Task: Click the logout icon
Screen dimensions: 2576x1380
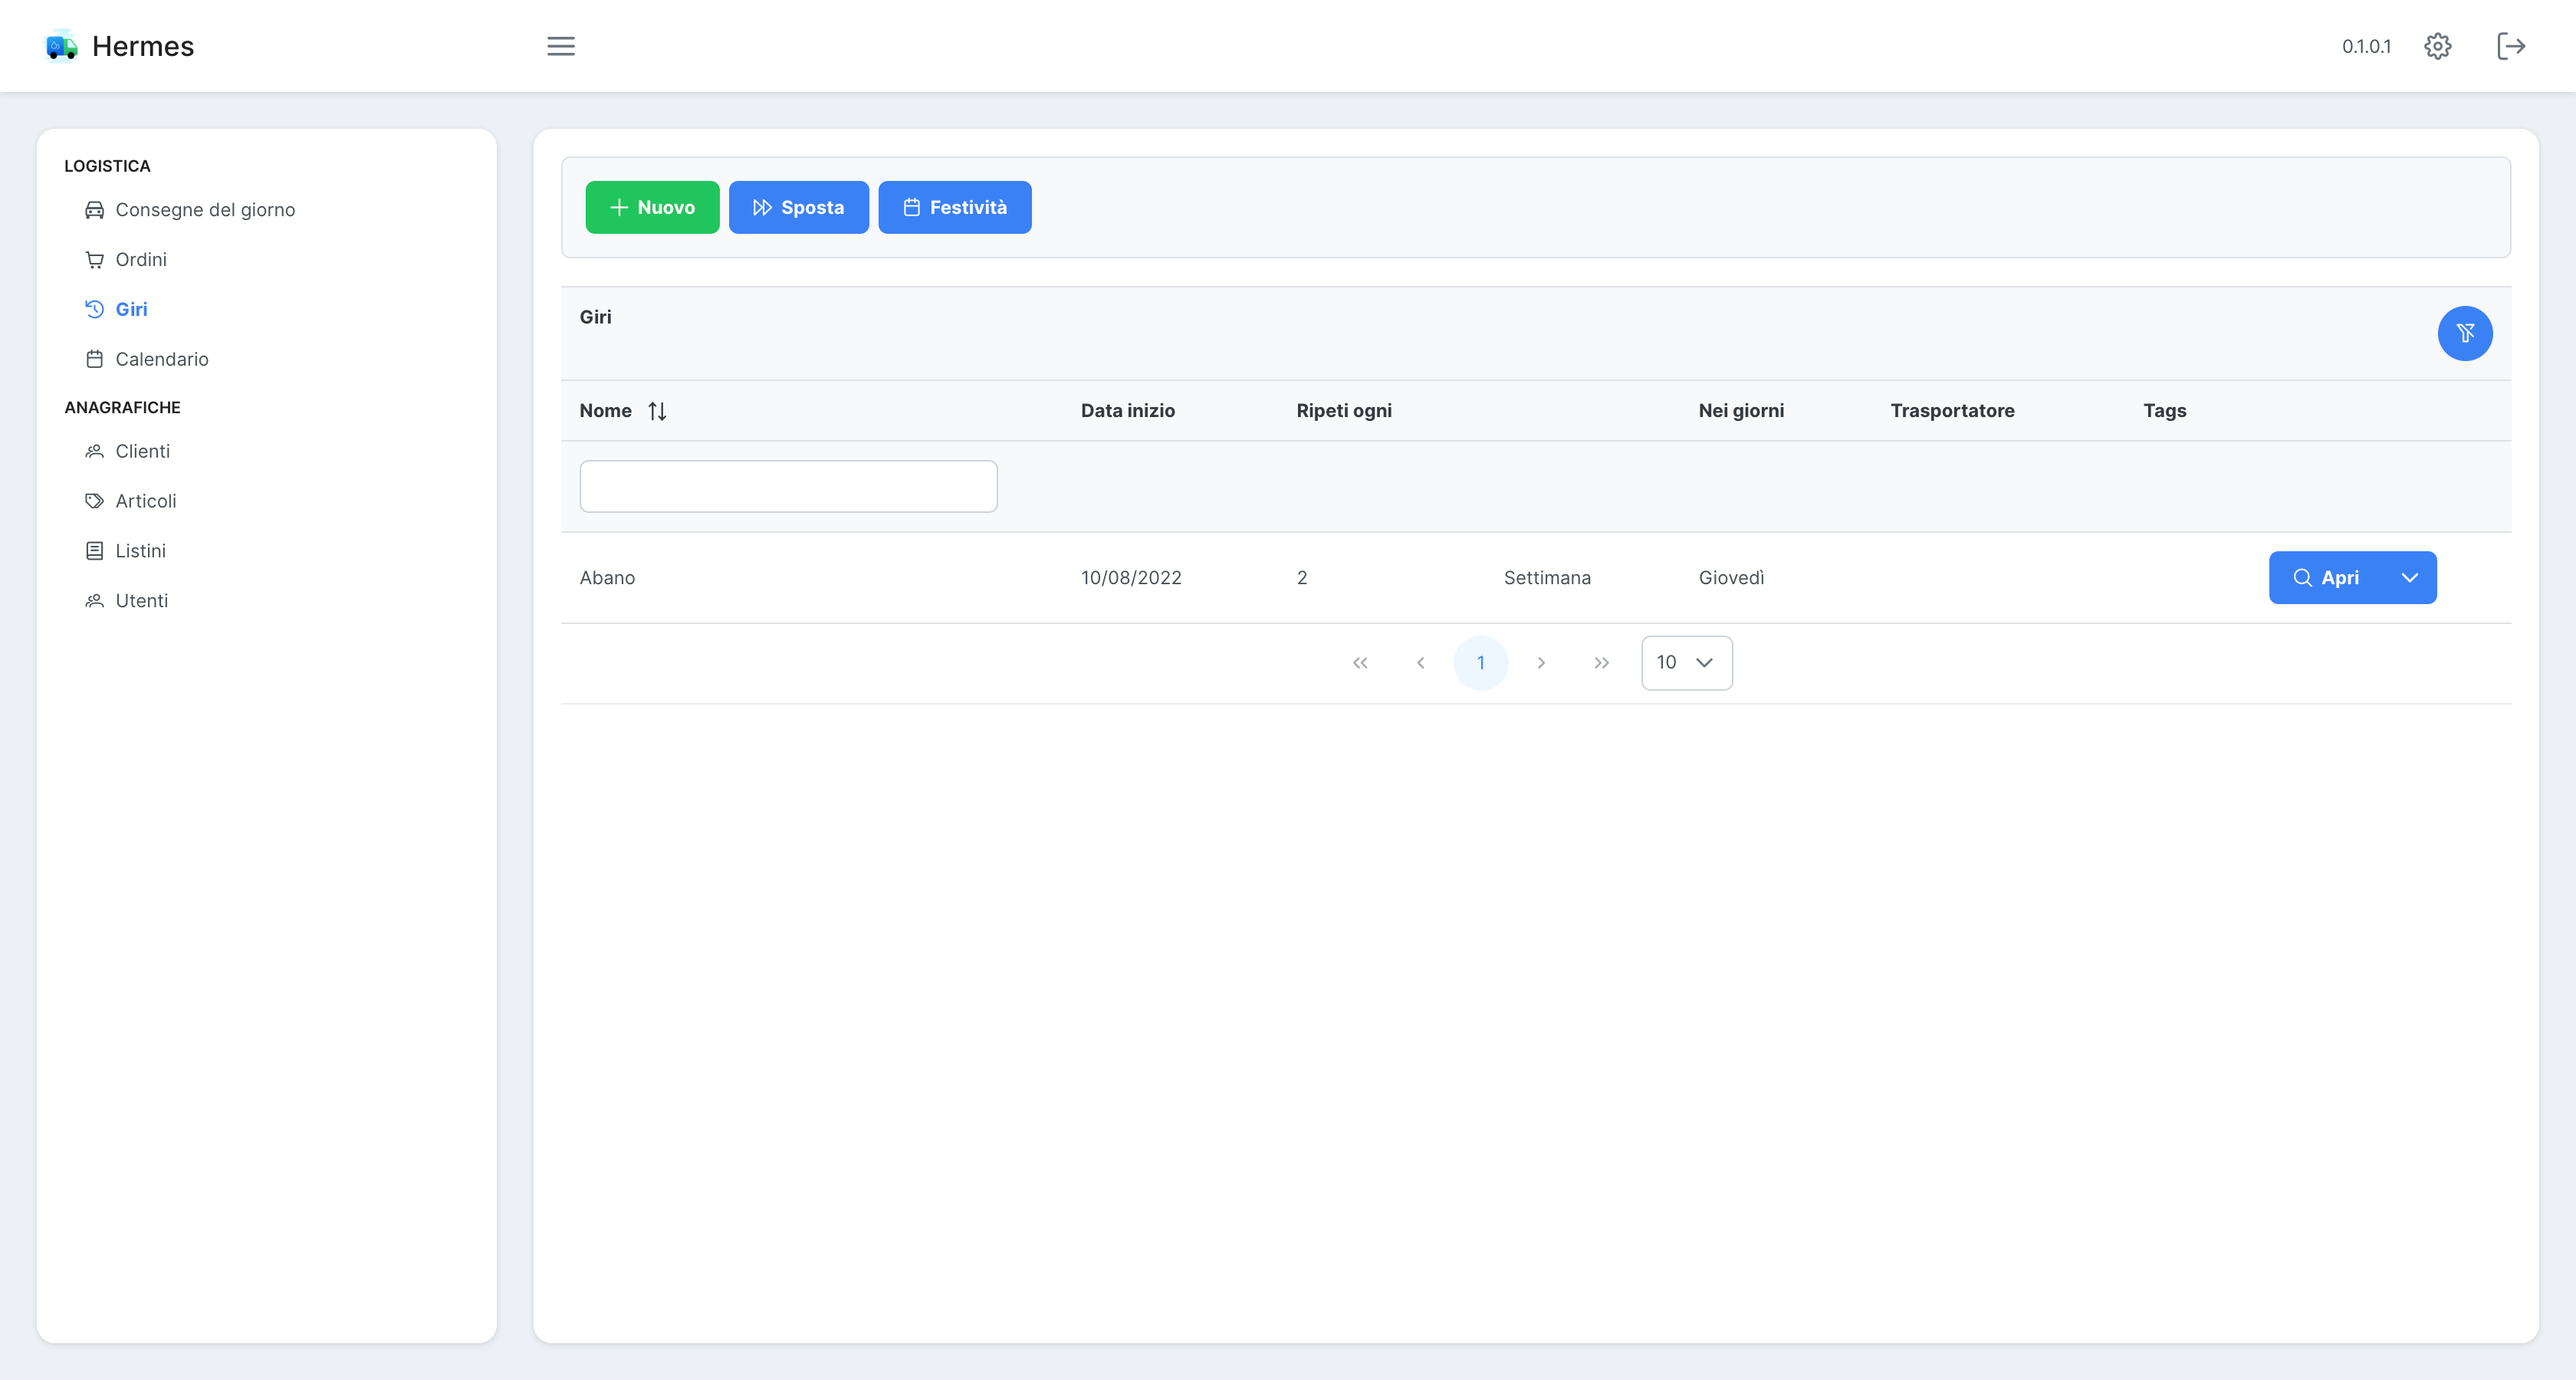Action: coord(2510,46)
